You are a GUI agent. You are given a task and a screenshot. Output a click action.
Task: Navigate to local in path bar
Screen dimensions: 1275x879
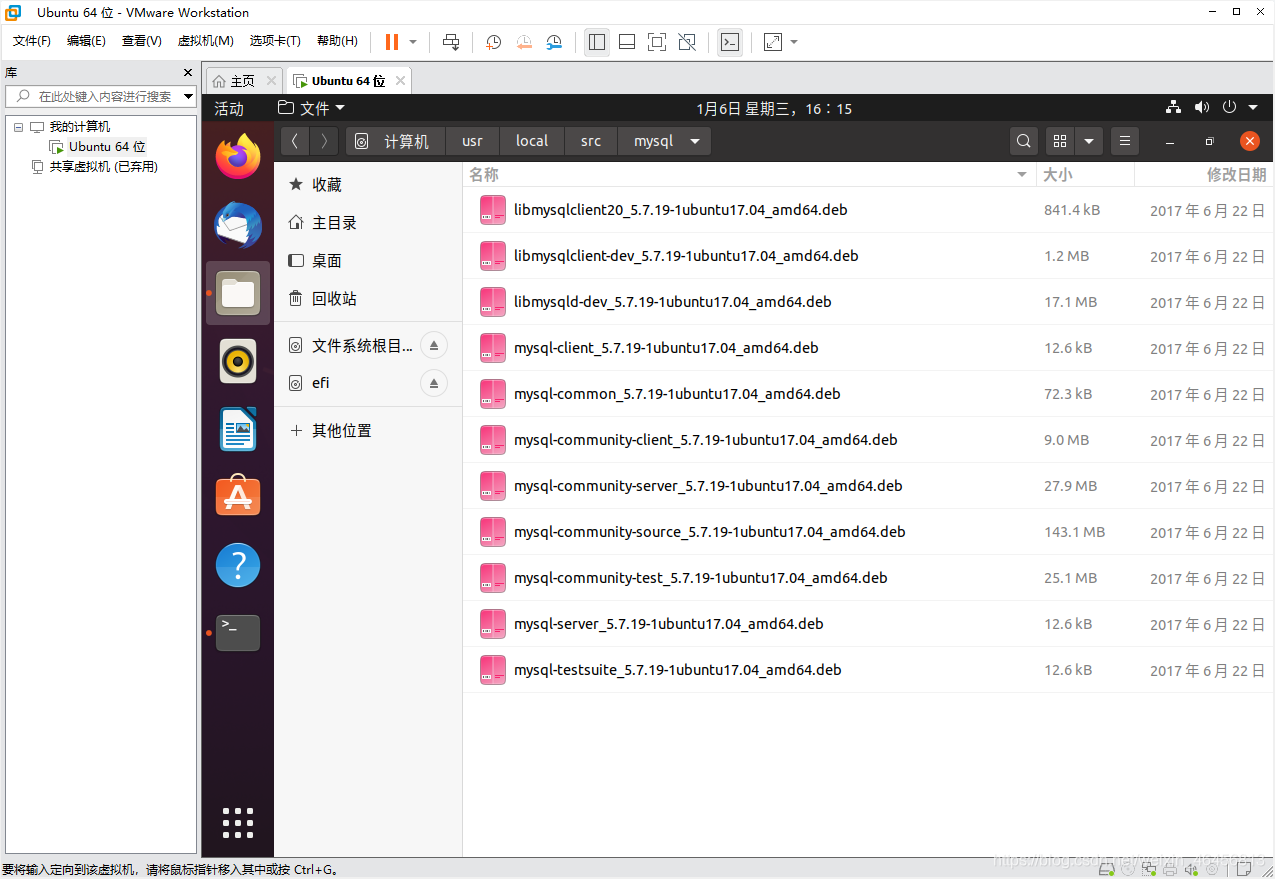(532, 141)
